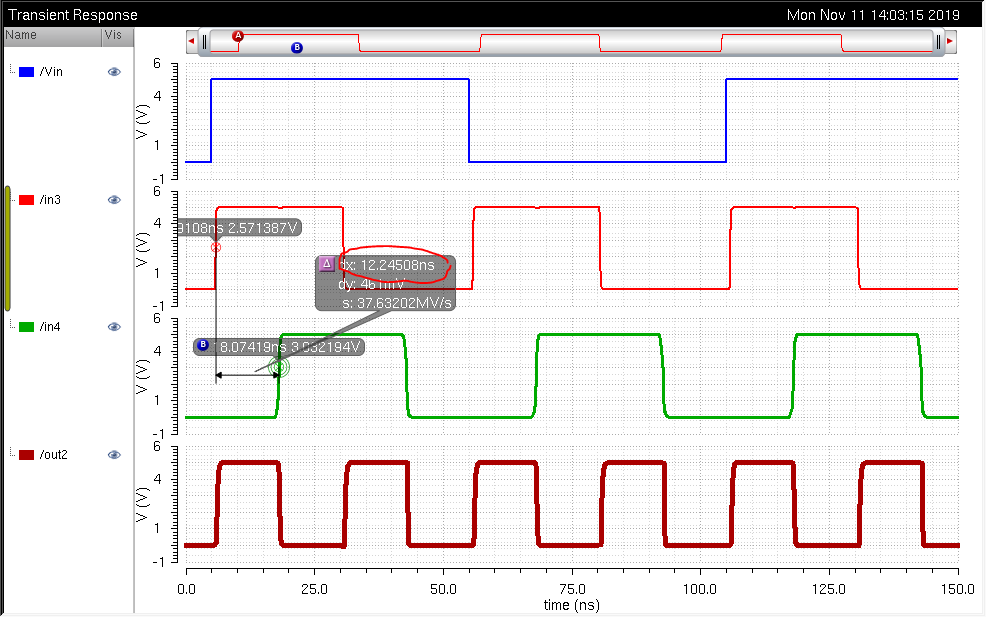Click the green marker B point on /in4
The image size is (986, 617).
(x=279, y=367)
